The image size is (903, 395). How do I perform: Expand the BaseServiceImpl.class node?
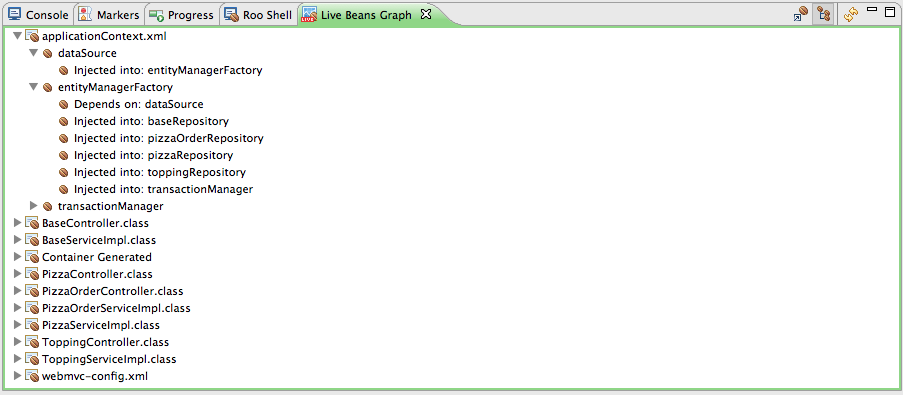point(17,240)
